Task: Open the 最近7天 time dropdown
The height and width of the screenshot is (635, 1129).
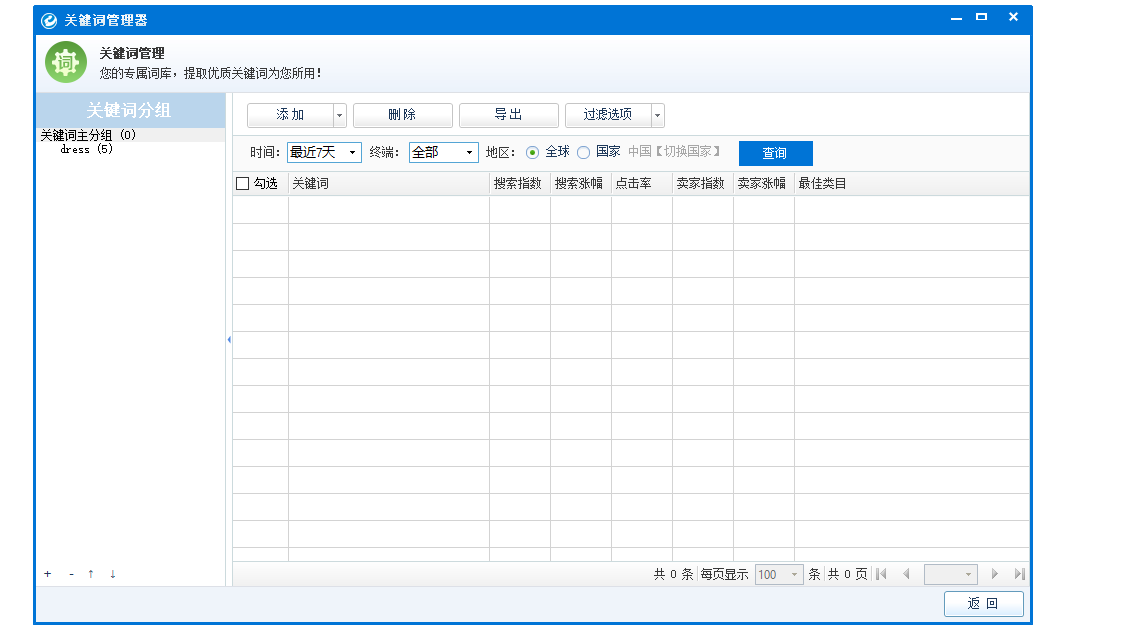Action: point(352,152)
